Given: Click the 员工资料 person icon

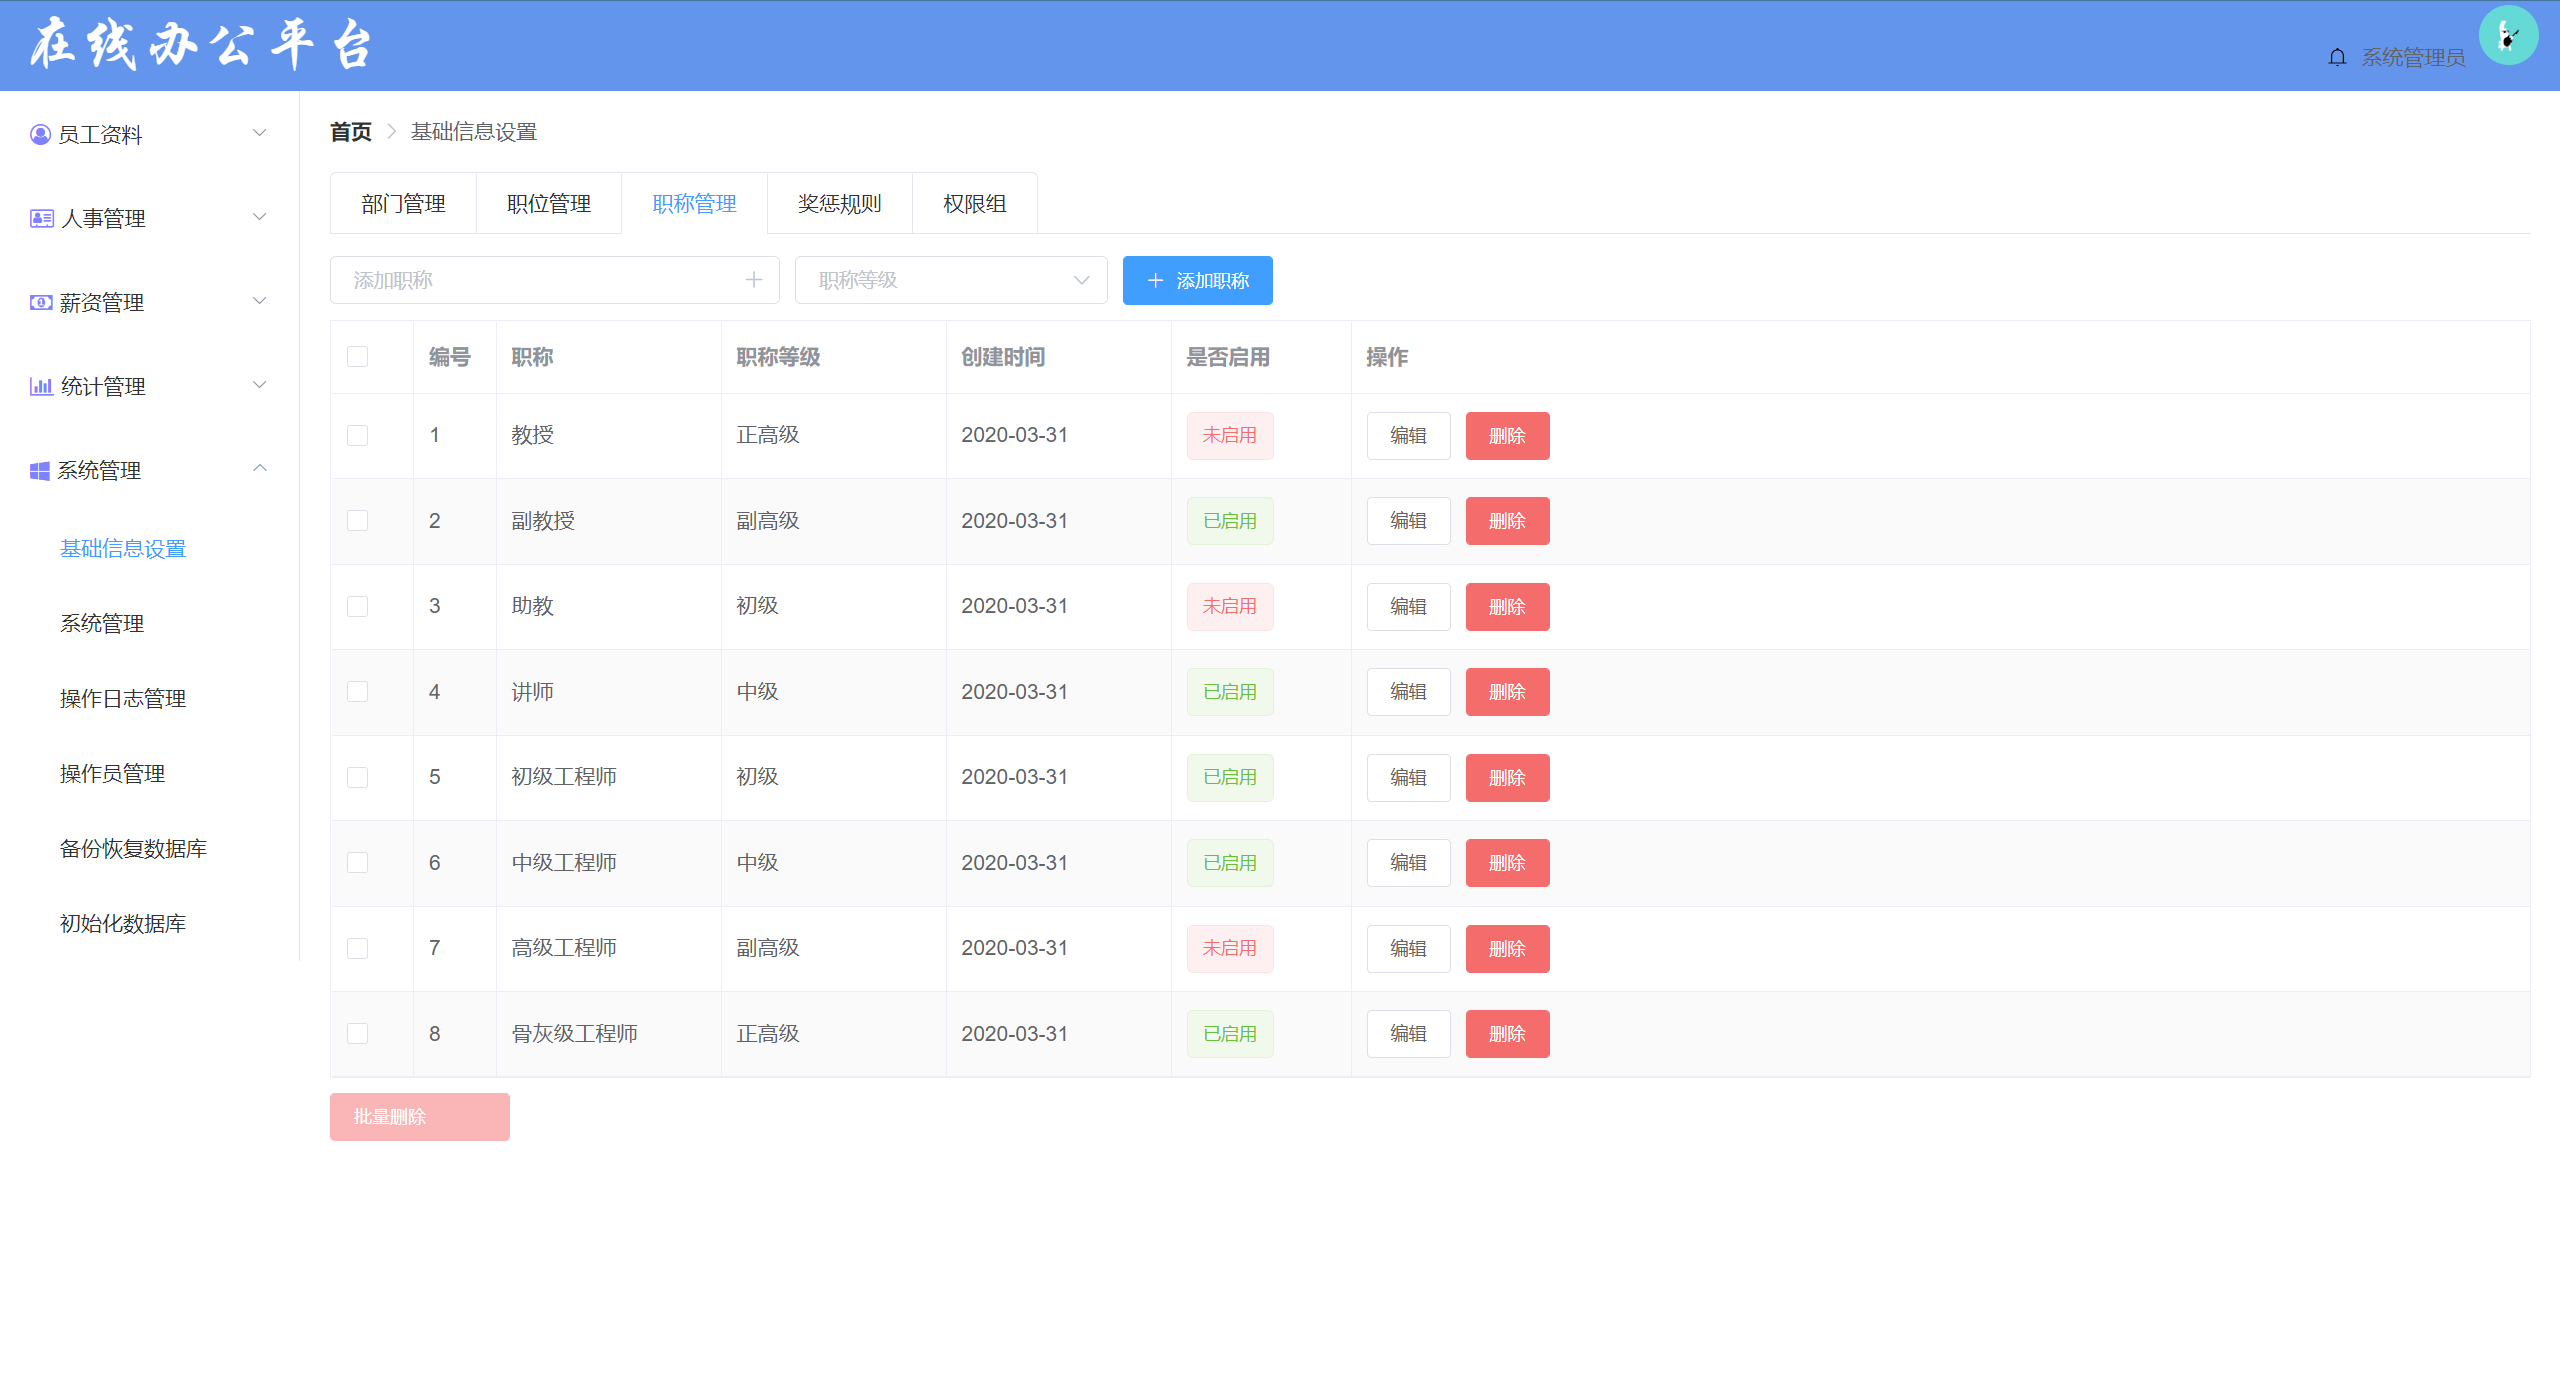Looking at the screenshot, I should [x=40, y=134].
